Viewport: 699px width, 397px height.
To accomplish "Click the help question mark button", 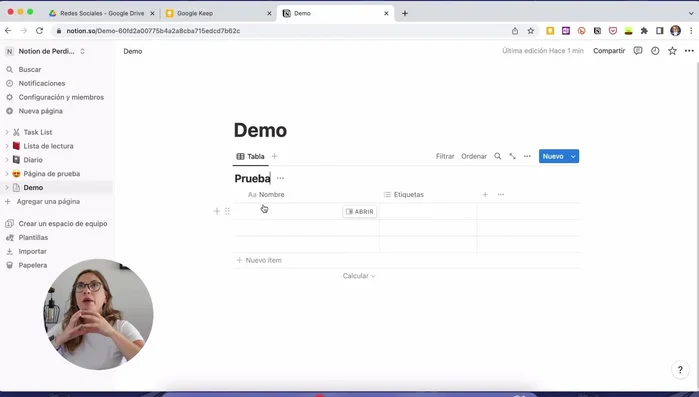I will pos(680,370).
